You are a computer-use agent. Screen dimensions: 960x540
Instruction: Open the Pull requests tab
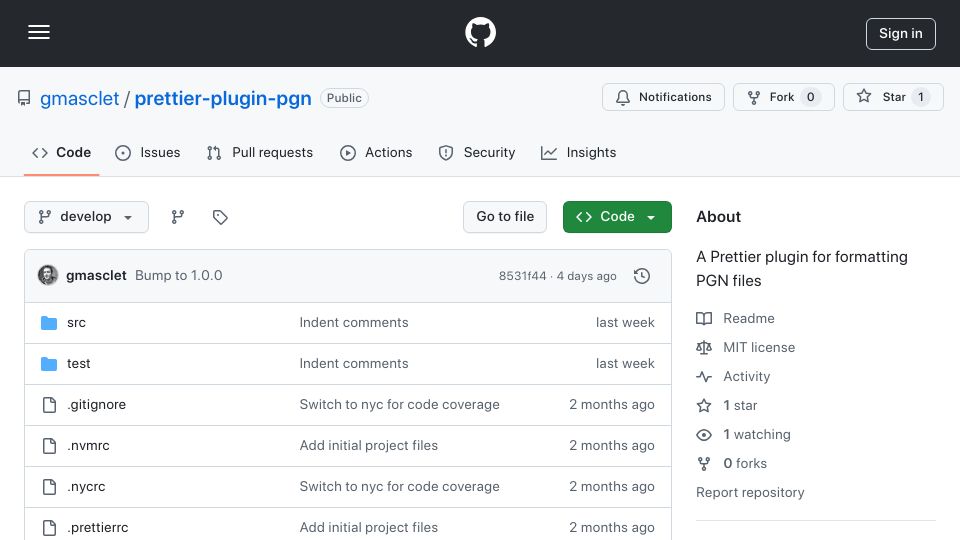[260, 152]
